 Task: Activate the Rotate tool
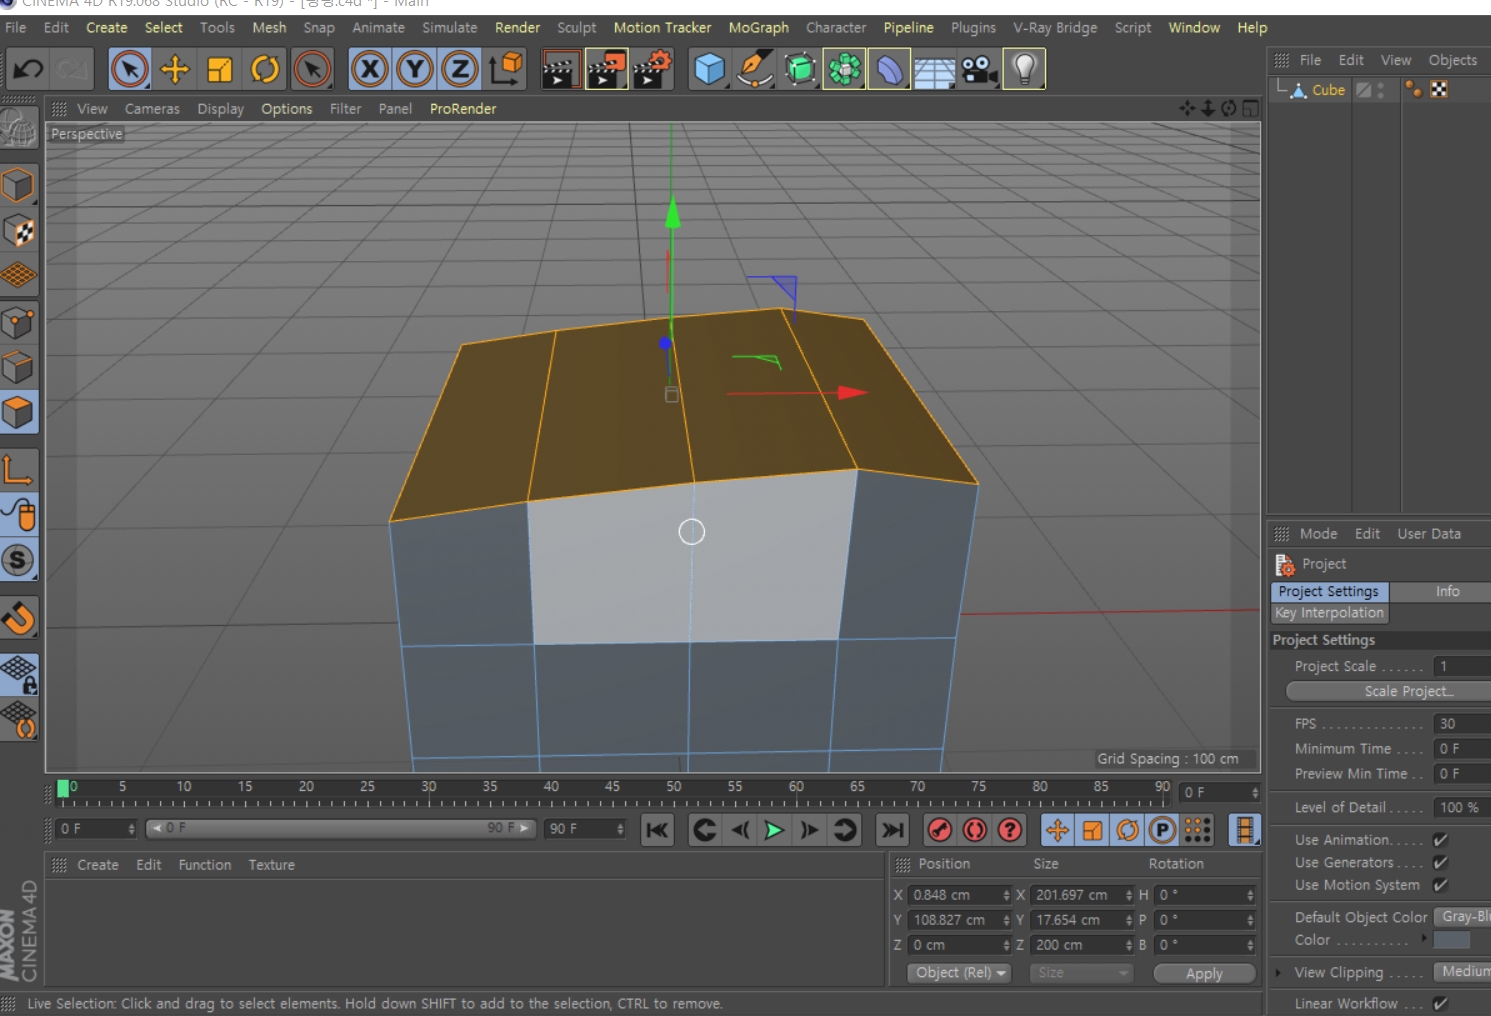click(x=265, y=69)
